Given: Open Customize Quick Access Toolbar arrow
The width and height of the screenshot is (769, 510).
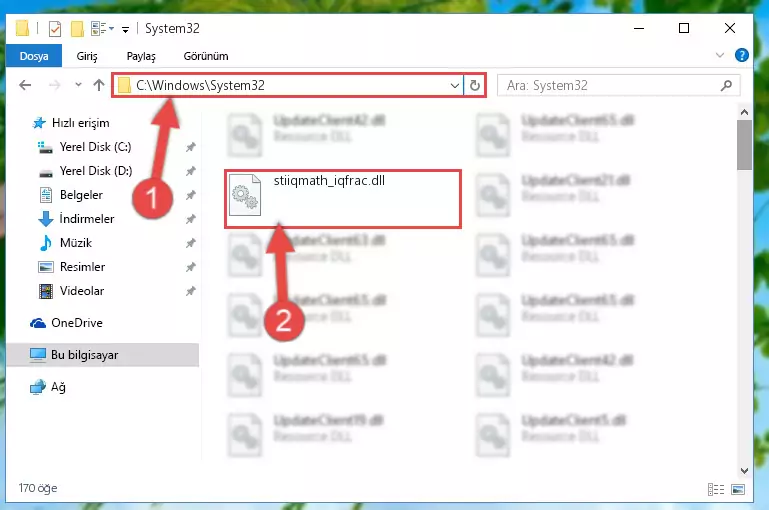Looking at the screenshot, I should [x=126, y=30].
